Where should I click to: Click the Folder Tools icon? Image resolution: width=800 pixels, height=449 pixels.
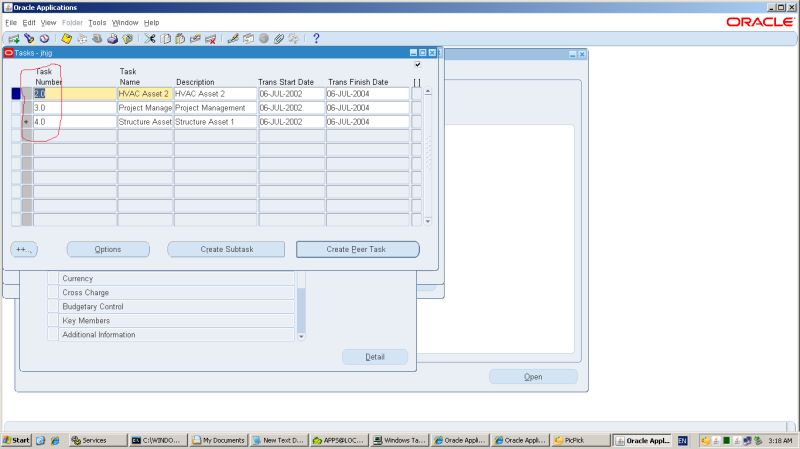tap(294, 39)
